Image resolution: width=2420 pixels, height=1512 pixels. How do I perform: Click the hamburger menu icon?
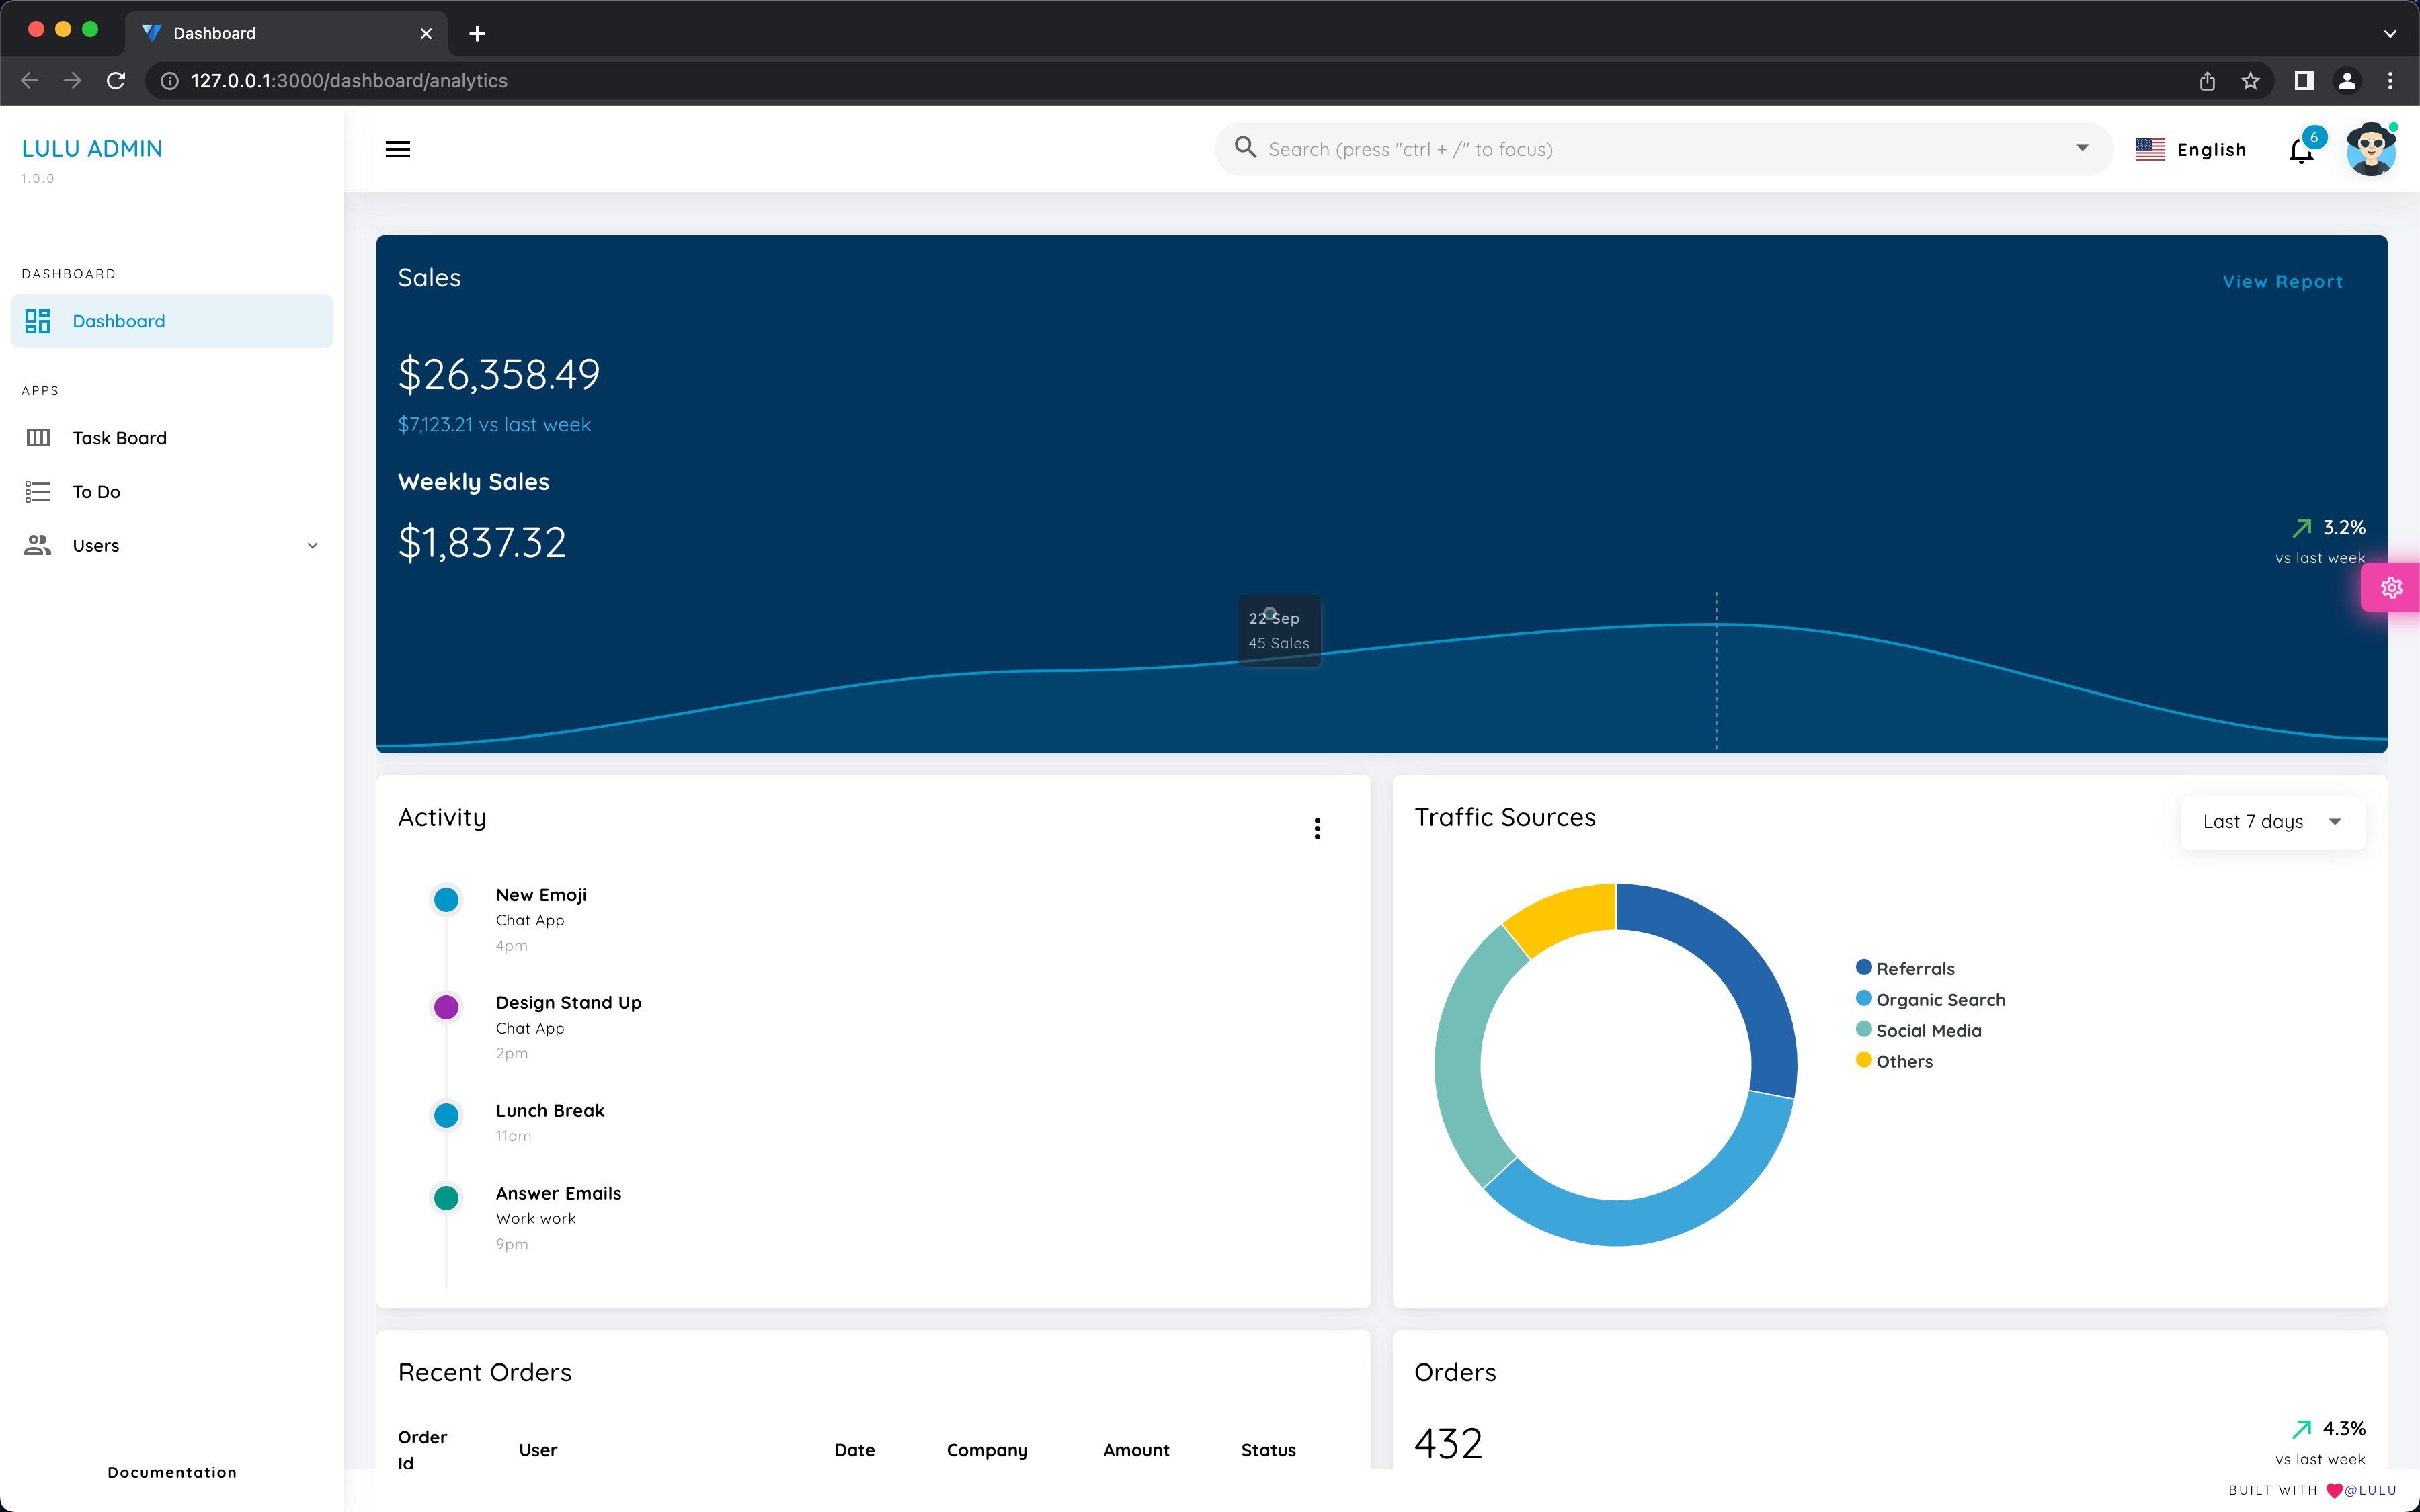pos(397,149)
